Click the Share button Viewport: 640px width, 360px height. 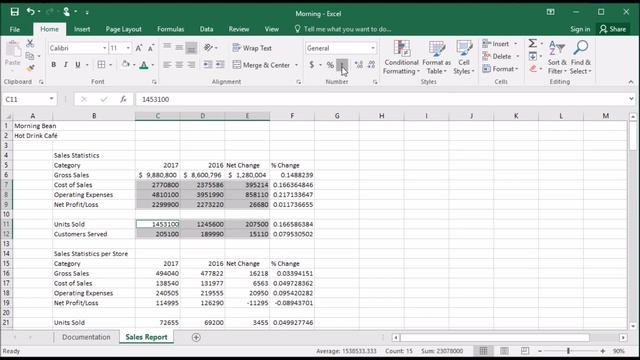[x=612, y=29]
